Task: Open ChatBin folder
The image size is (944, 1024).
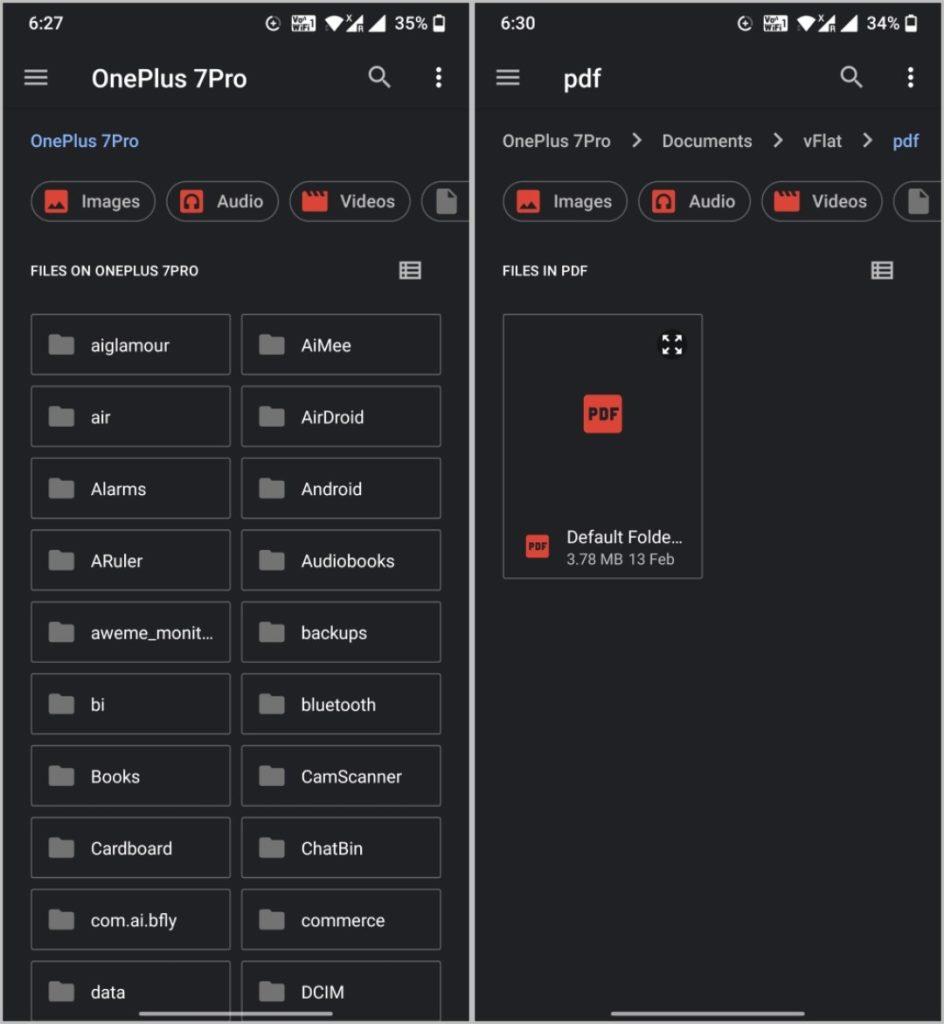Action: pos(341,848)
